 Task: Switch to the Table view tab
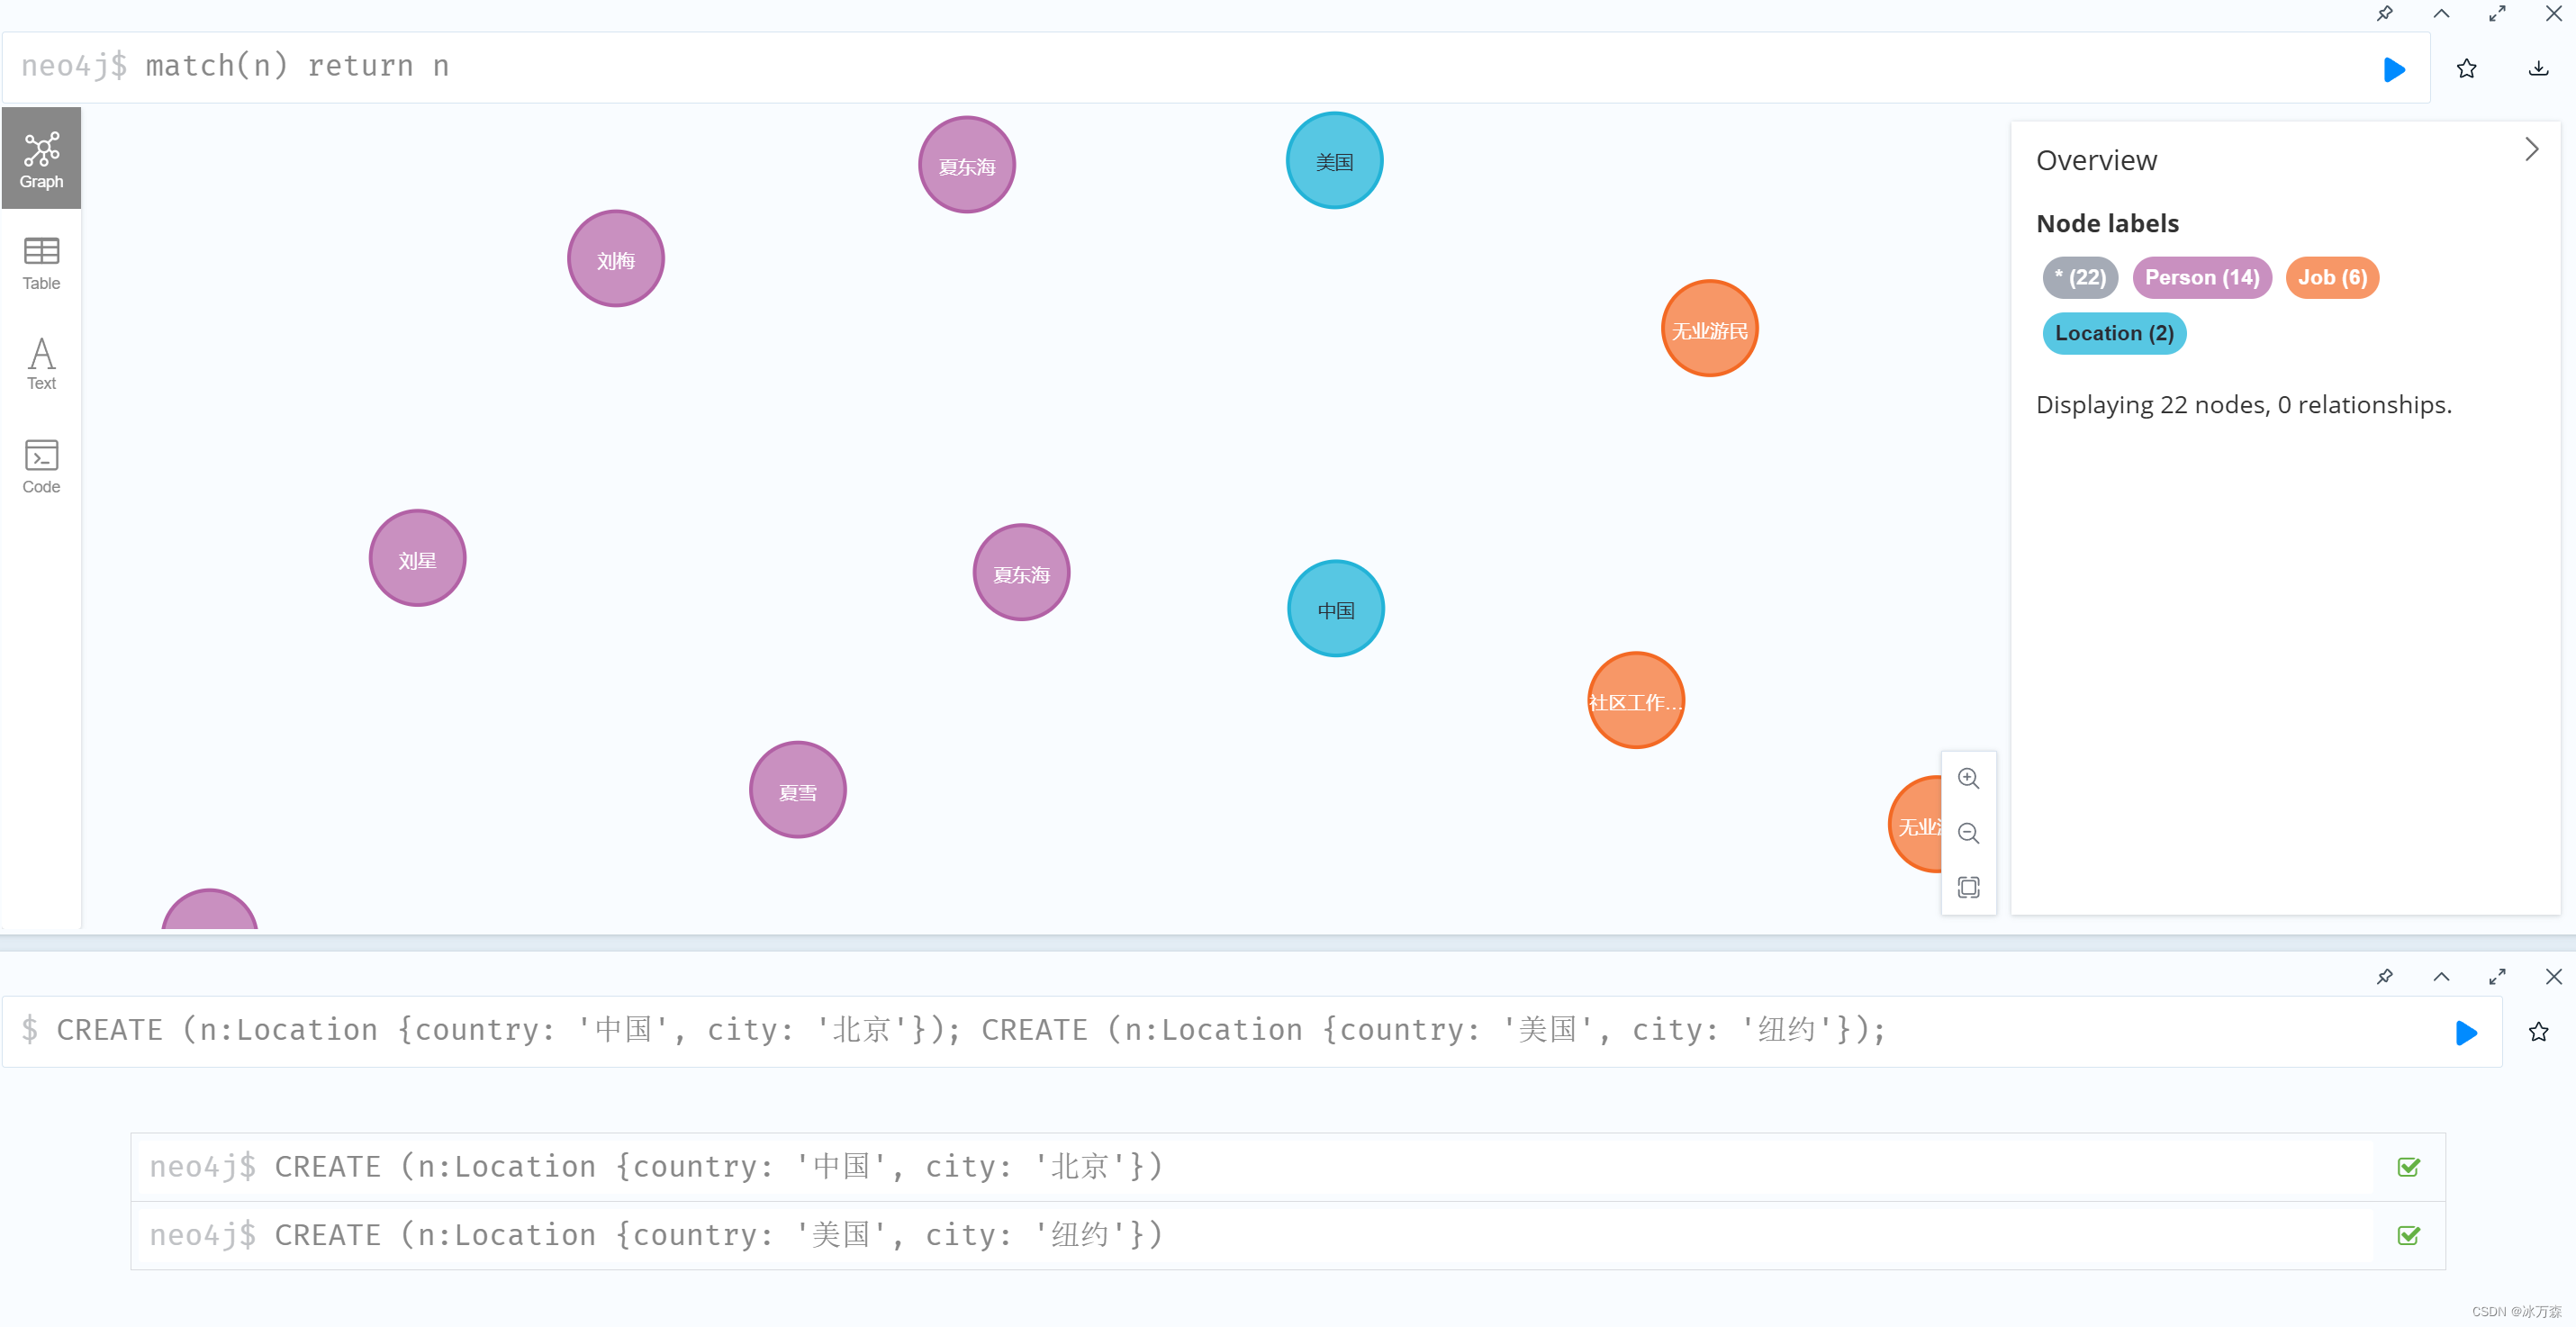click(41, 263)
